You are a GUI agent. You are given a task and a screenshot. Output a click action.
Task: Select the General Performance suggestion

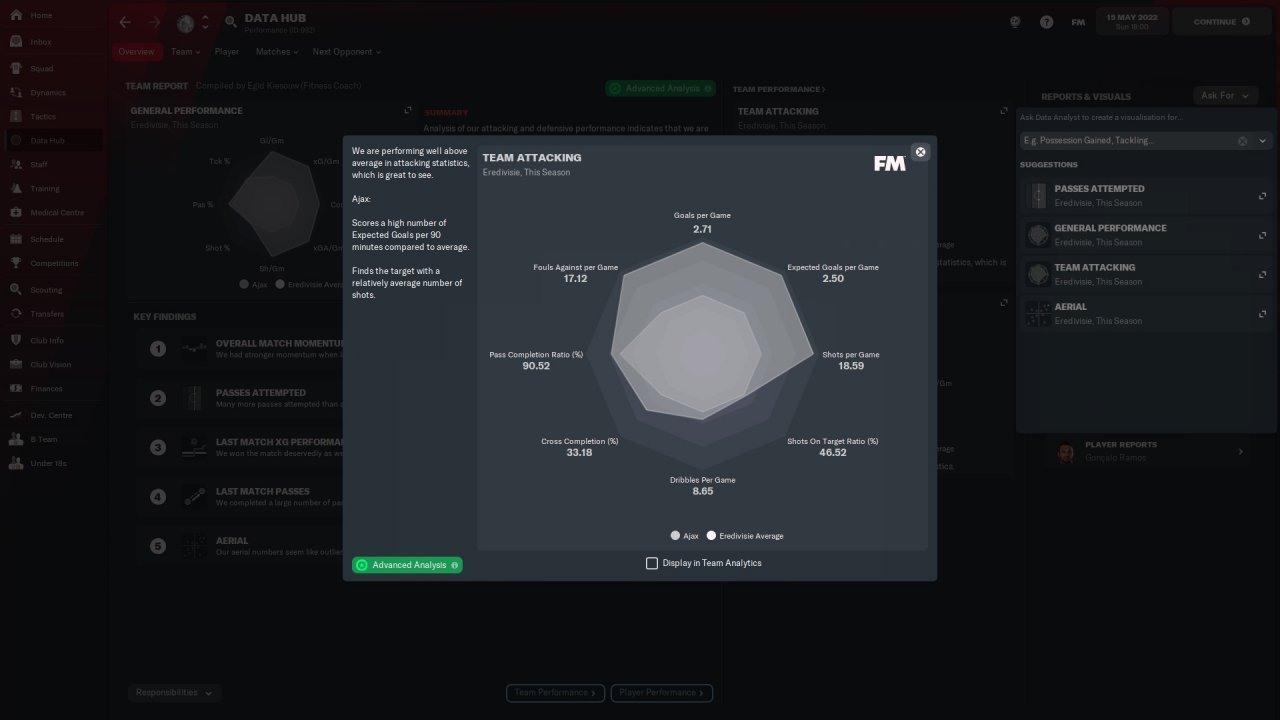tap(1145, 235)
